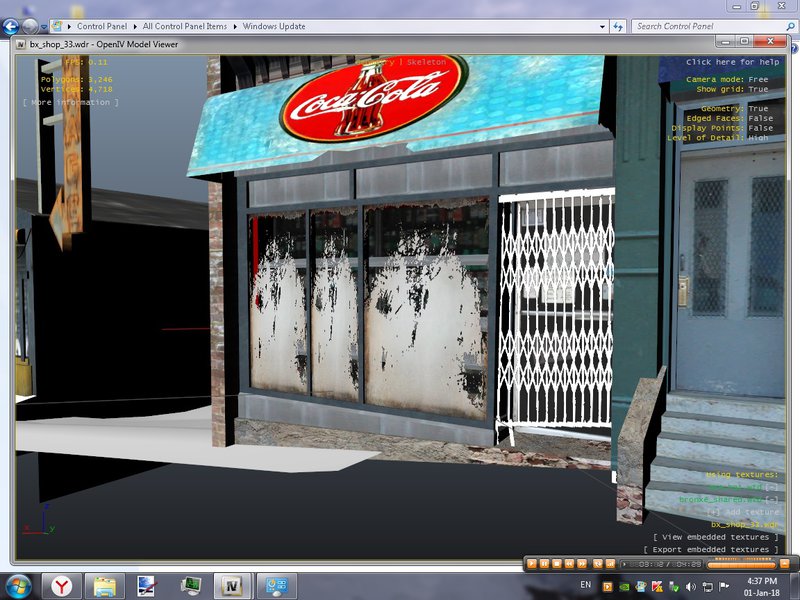Click the safely remove hardware tray icon

[x=674, y=587]
